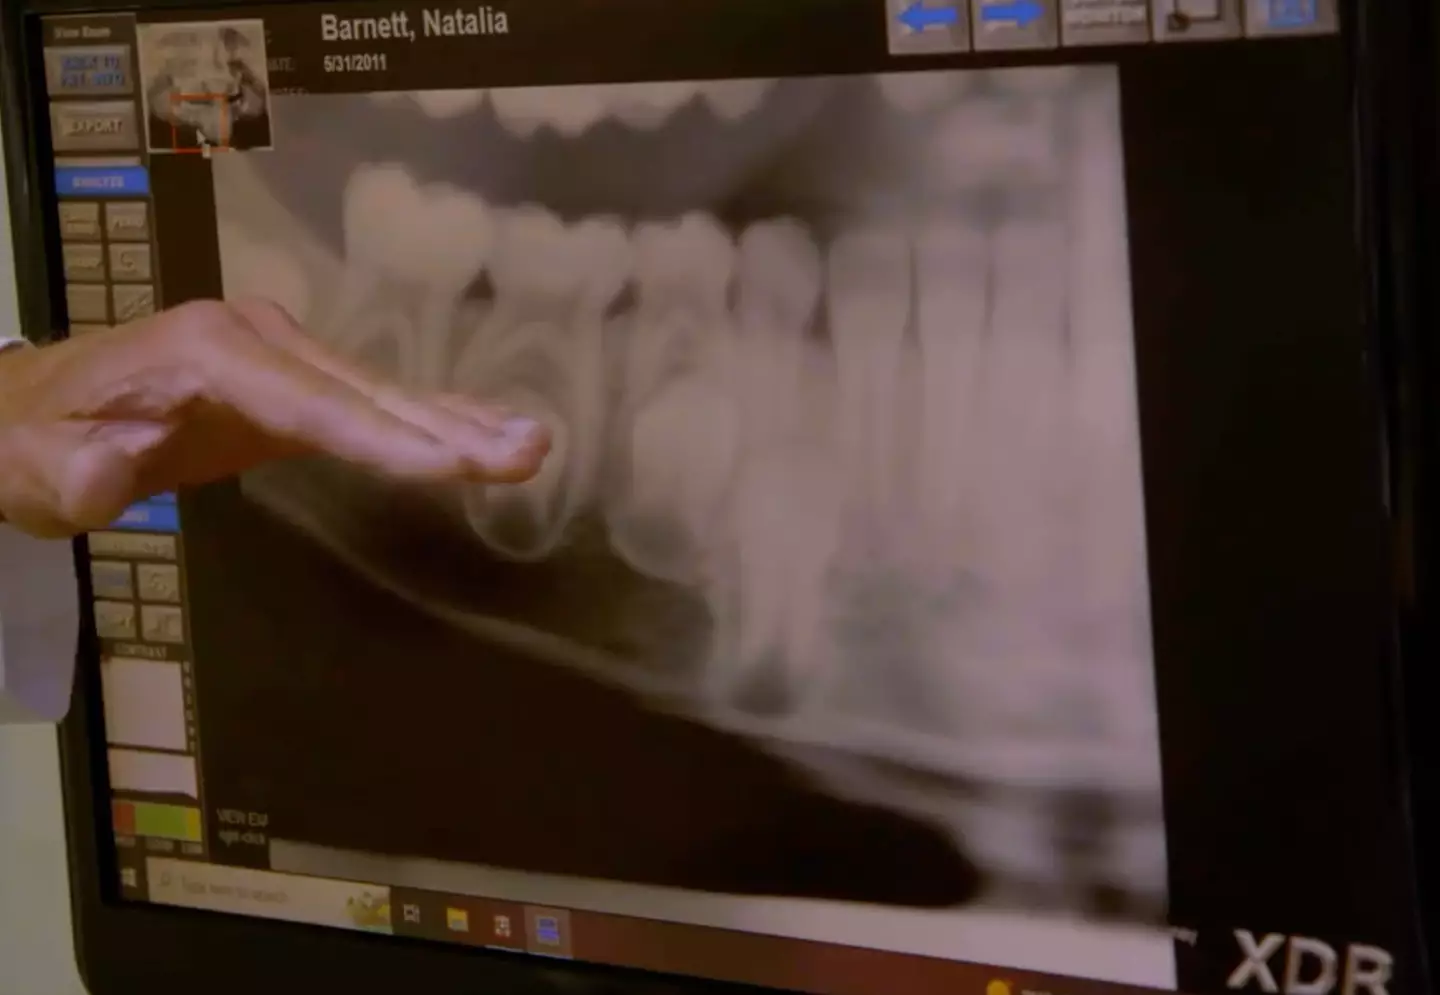Select the blue highlighted header below EXPORT

pyautogui.click(x=101, y=181)
